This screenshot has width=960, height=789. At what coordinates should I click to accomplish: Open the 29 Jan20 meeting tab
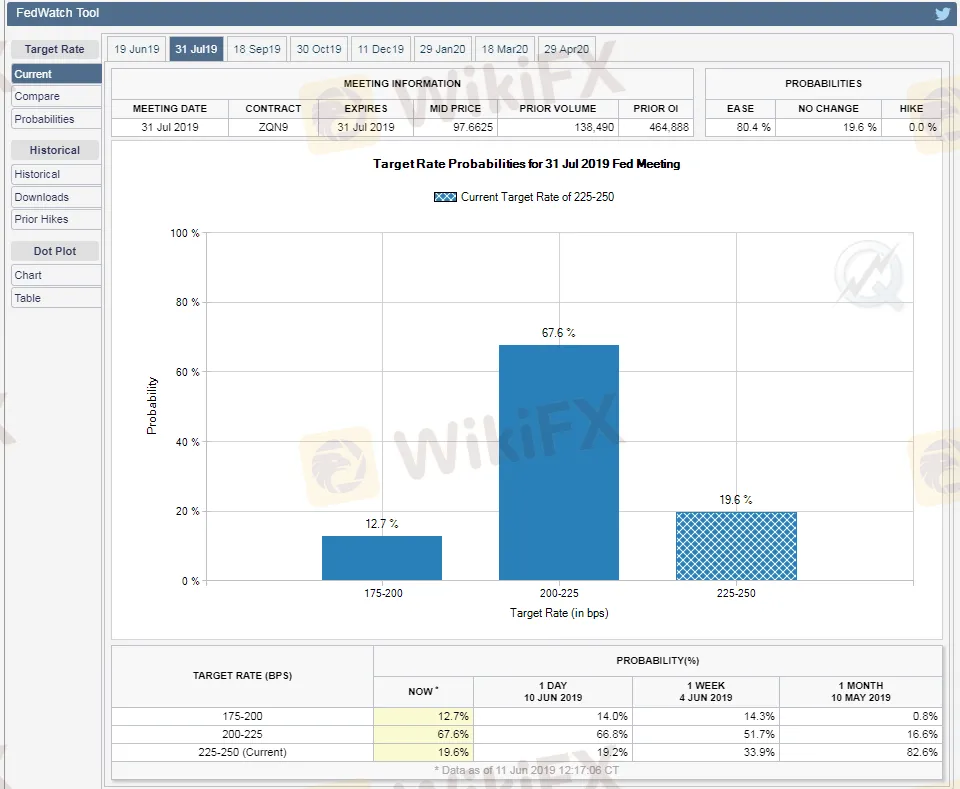[442, 49]
